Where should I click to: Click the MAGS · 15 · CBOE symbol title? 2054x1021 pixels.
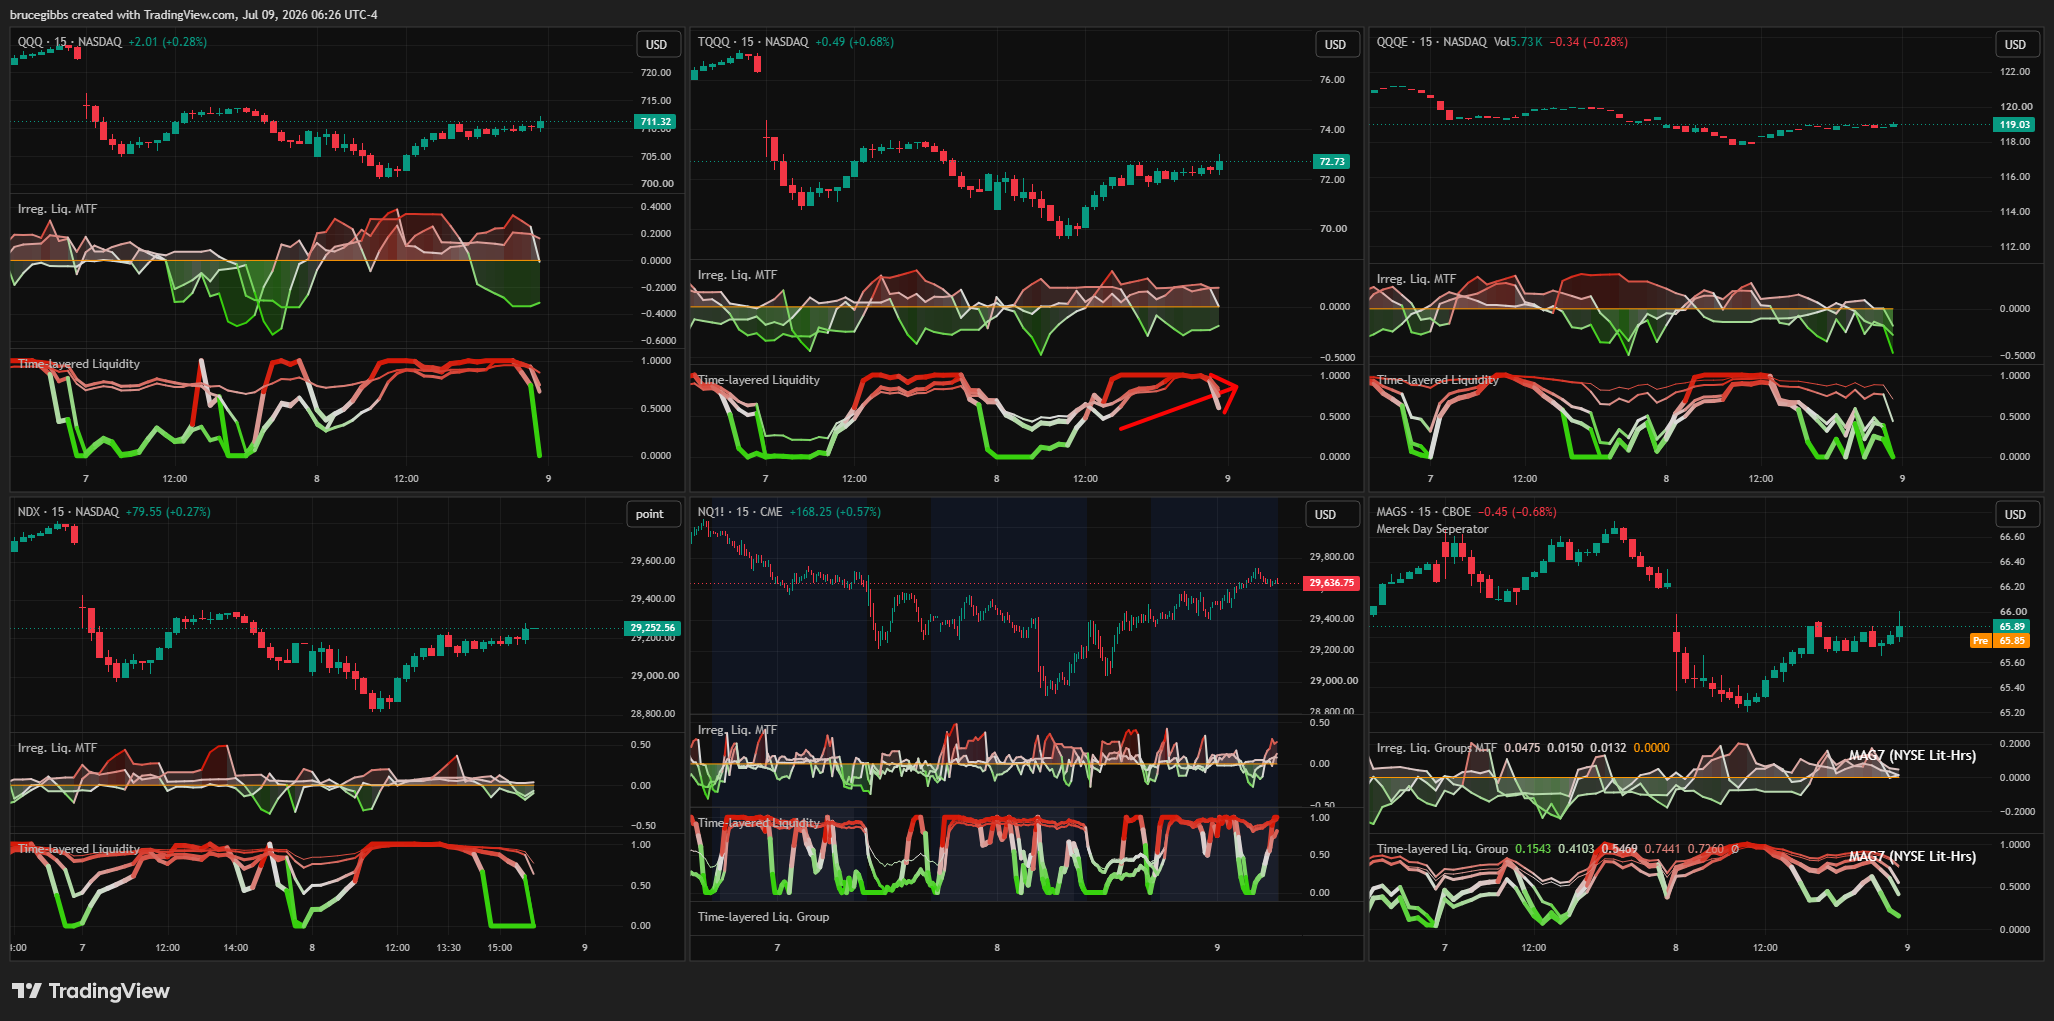[x=1423, y=512]
